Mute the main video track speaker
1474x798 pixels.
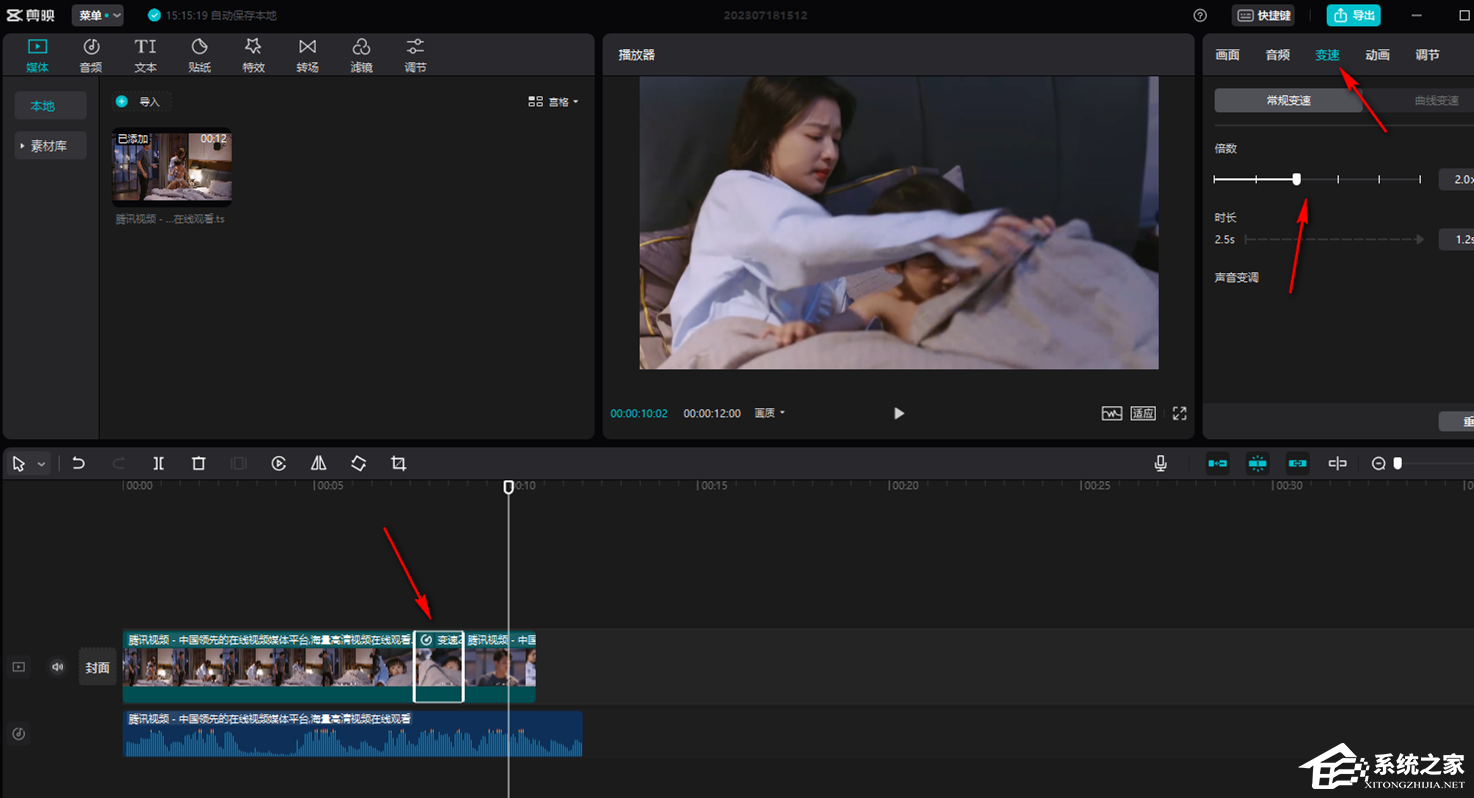point(57,666)
